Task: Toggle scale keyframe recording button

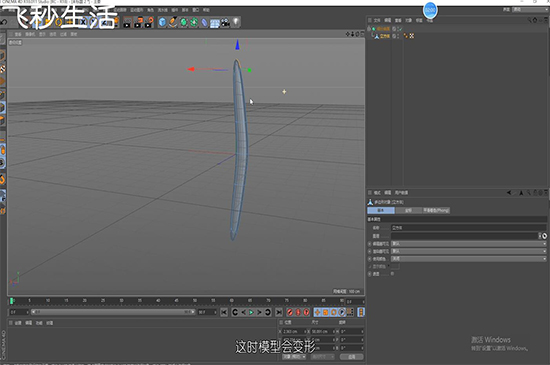Action: tap(326, 312)
